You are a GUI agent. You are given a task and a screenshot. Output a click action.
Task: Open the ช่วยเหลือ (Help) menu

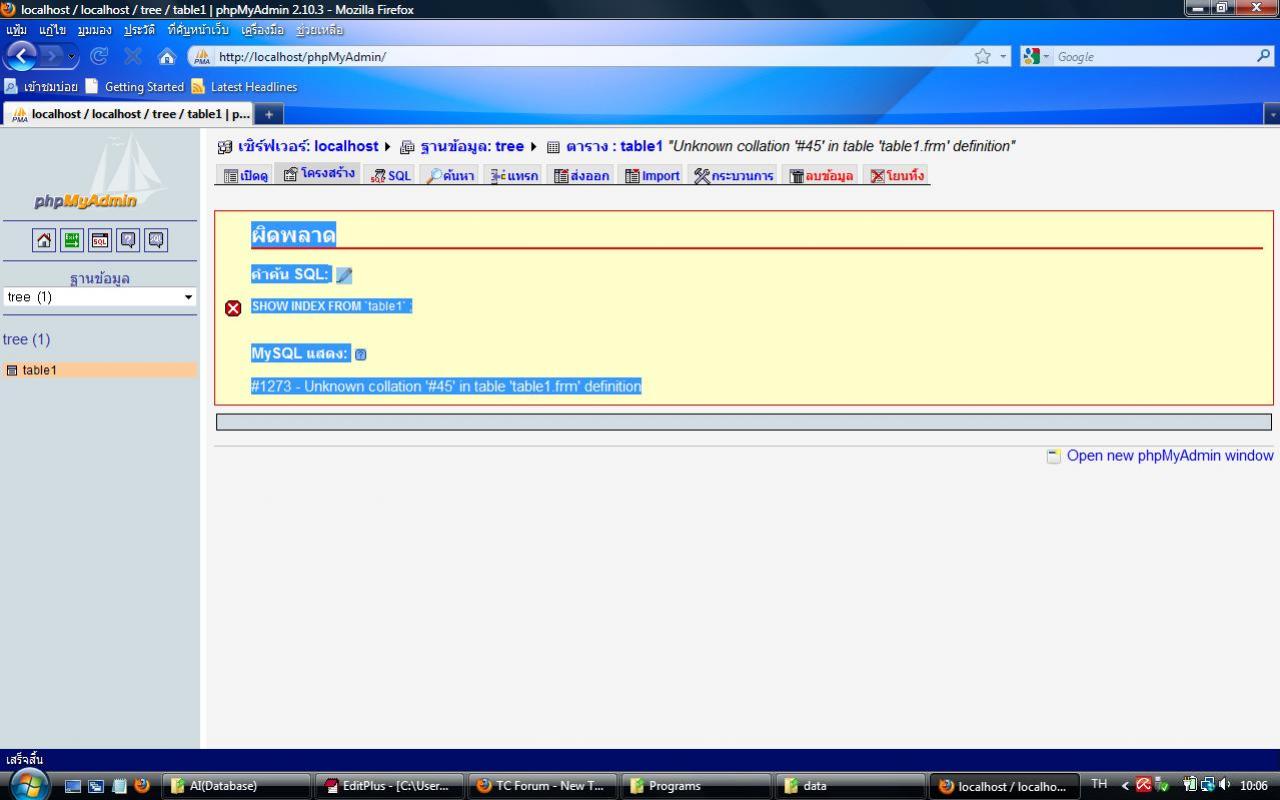pos(319,30)
